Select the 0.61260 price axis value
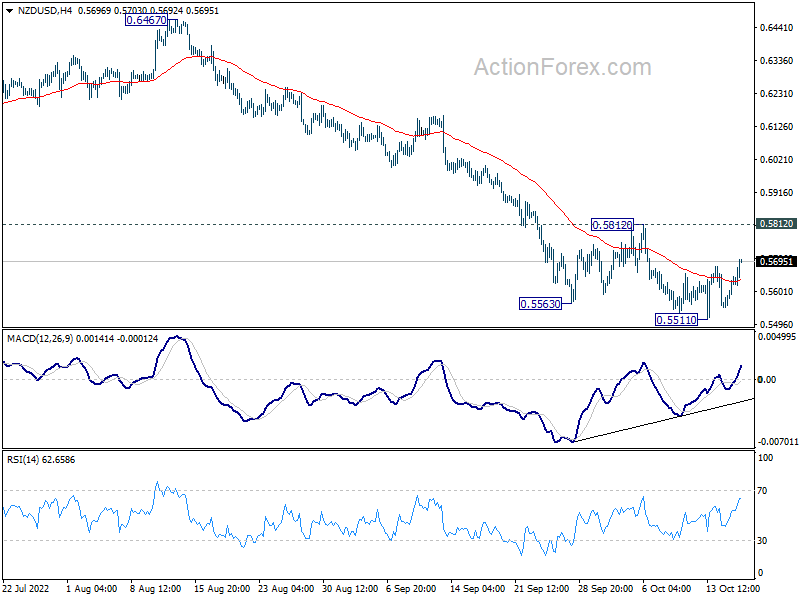This screenshot has height=600, width=800. pos(777,127)
